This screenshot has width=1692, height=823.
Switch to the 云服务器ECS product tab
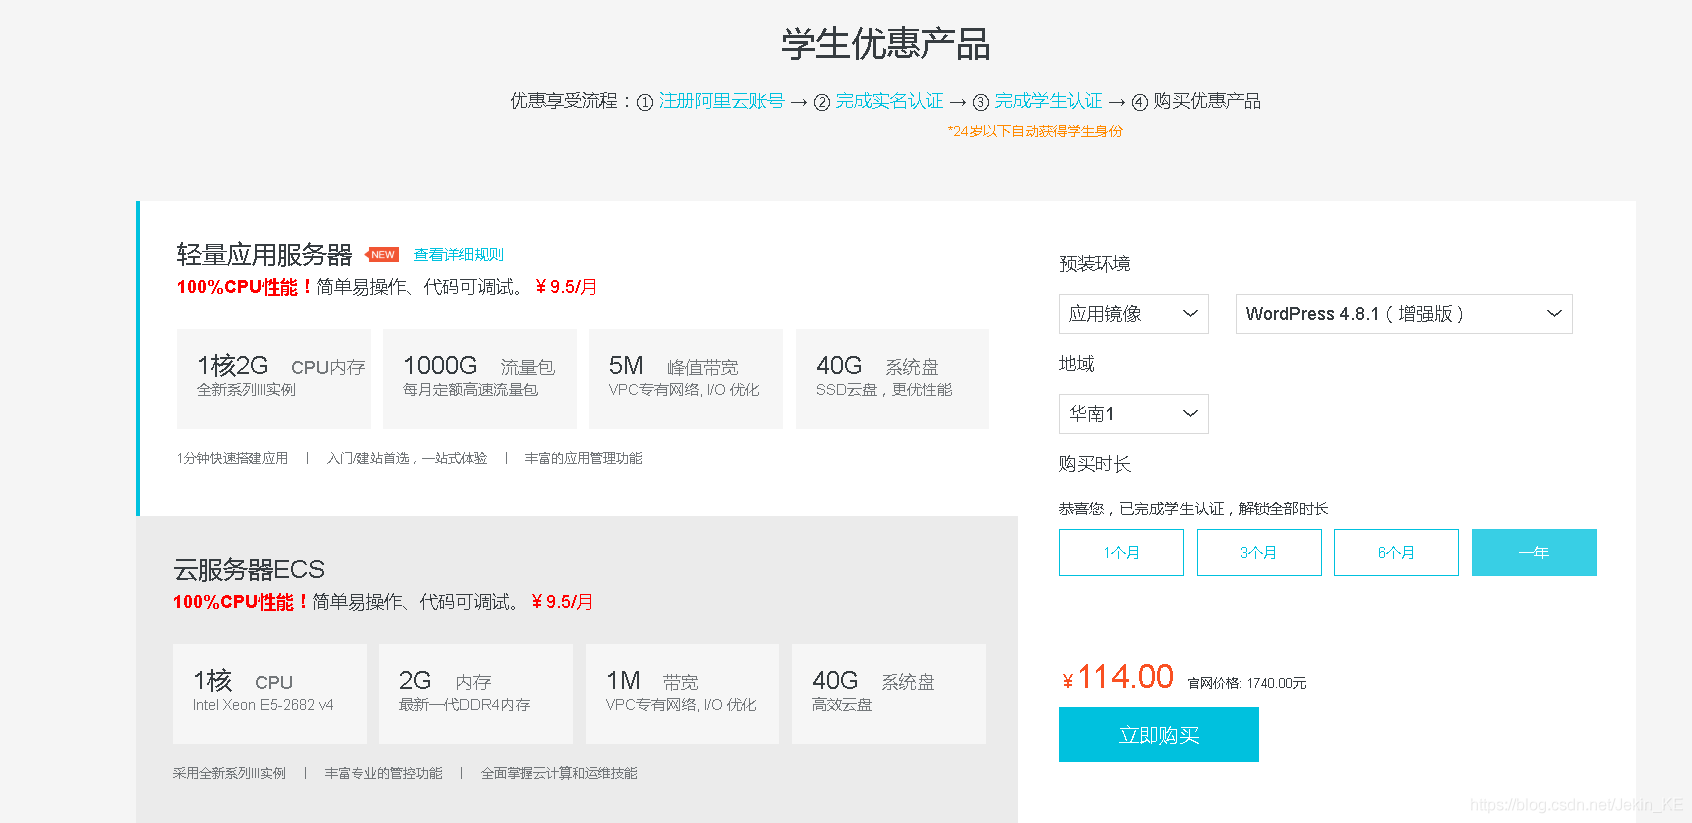[249, 570]
